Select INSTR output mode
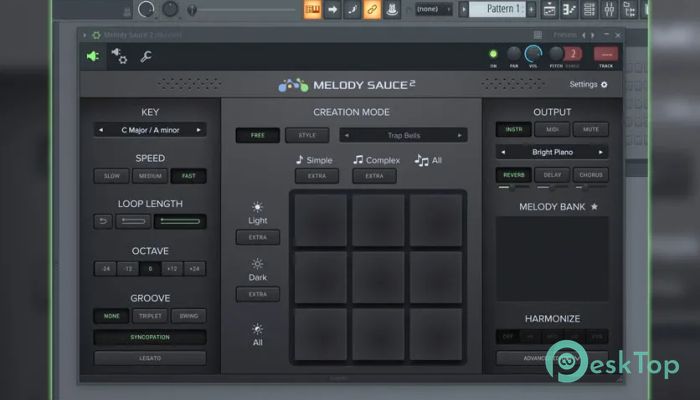The height and width of the screenshot is (400, 700). click(513, 129)
